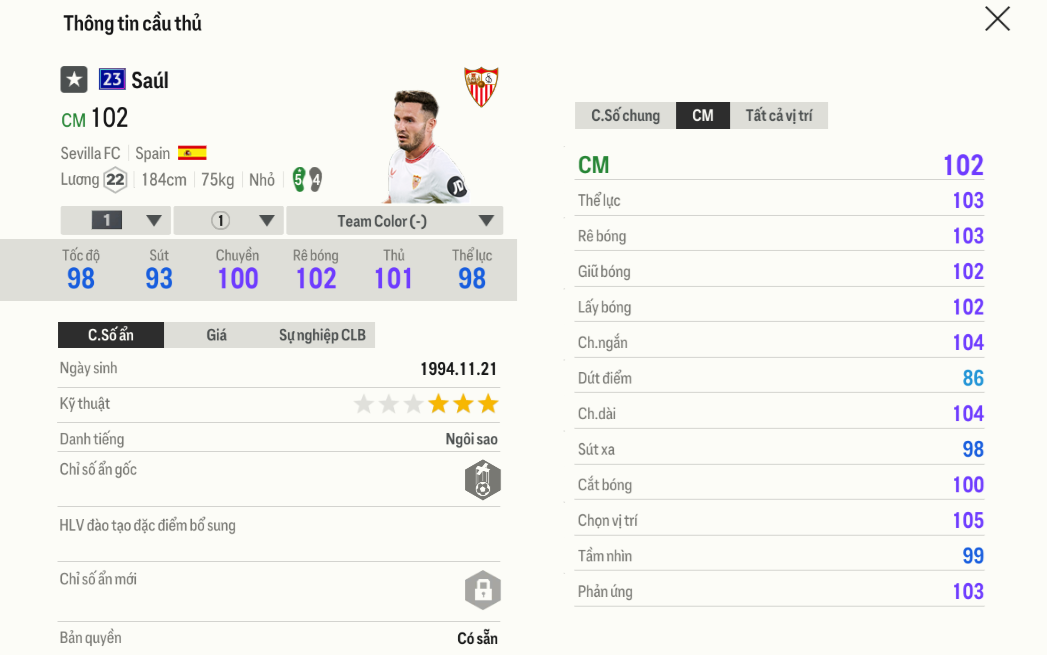Click the locked new hidden trait icon
The image size is (1047, 655).
[482, 590]
